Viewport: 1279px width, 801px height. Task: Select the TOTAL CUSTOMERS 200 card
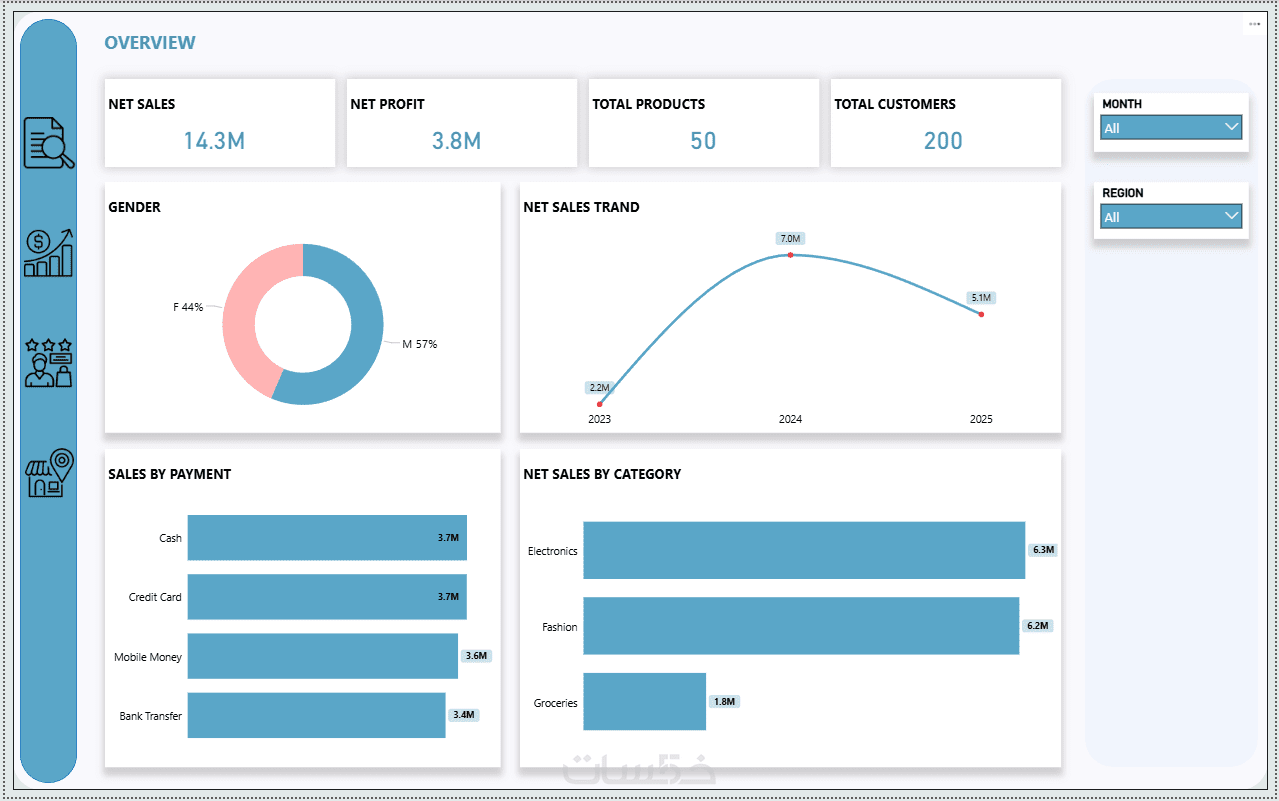point(946,123)
